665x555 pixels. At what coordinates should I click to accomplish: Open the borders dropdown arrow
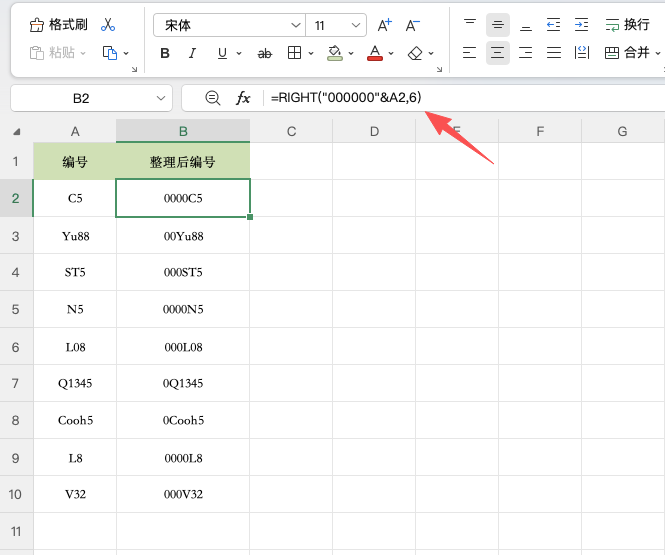pos(311,53)
